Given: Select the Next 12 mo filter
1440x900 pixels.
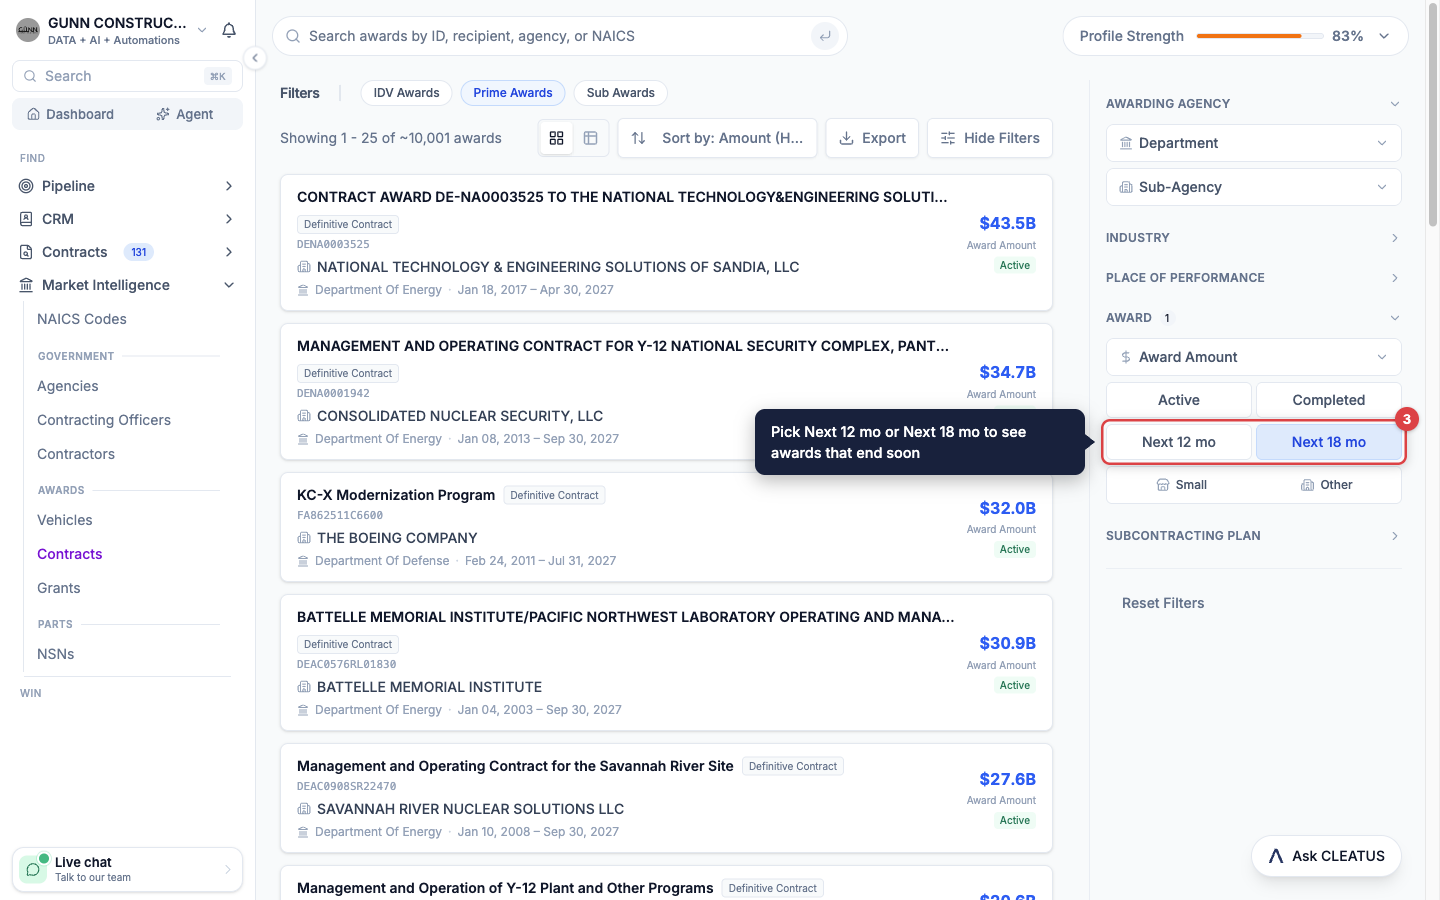Looking at the screenshot, I should [1179, 442].
